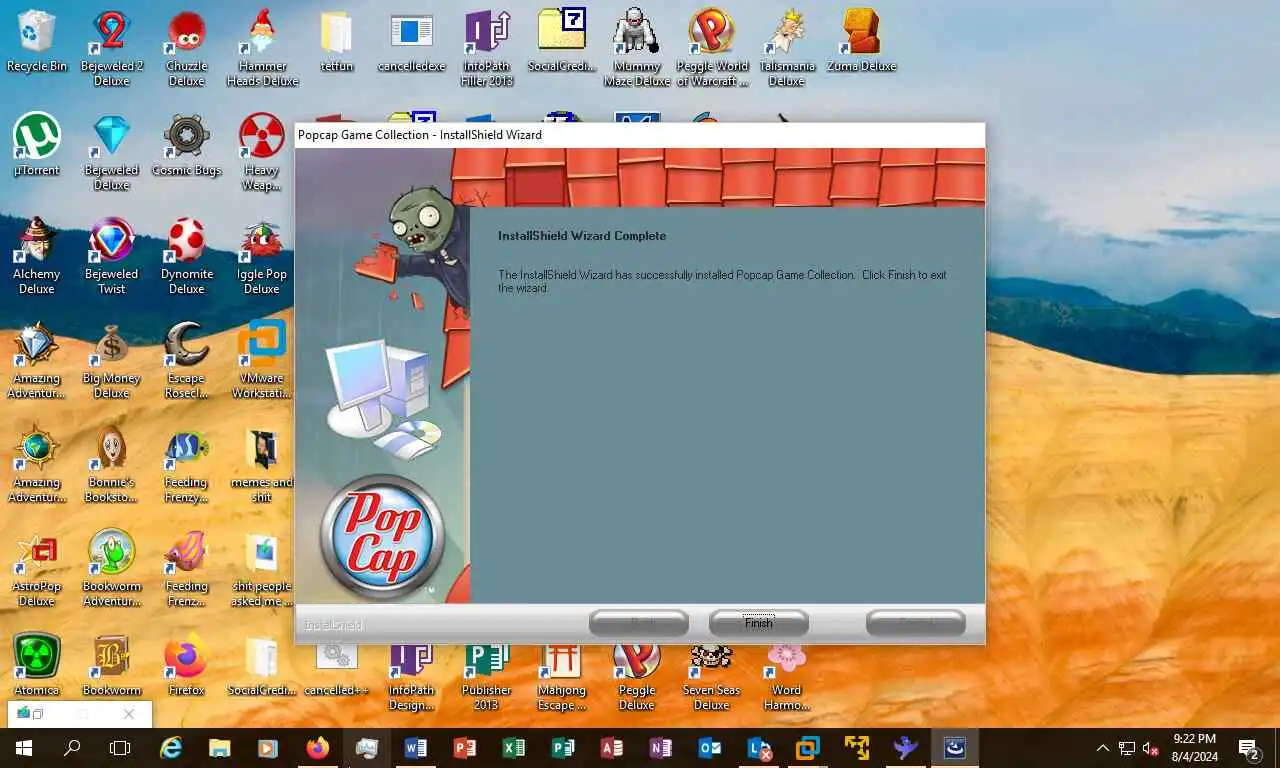Screen dimensions: 1280x768
Task: Select the Atomica desktop shortcut
Action: (37, 665)
